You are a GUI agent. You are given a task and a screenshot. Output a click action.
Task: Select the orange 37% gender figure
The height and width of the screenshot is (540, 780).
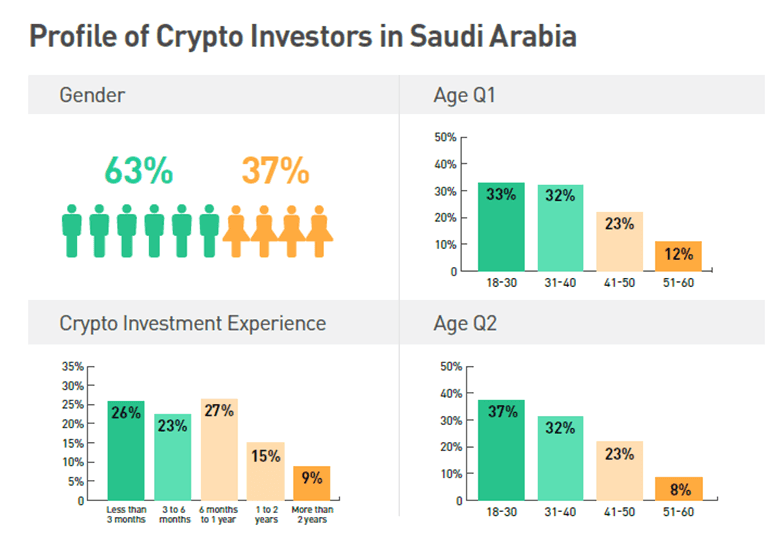(276, 171)
